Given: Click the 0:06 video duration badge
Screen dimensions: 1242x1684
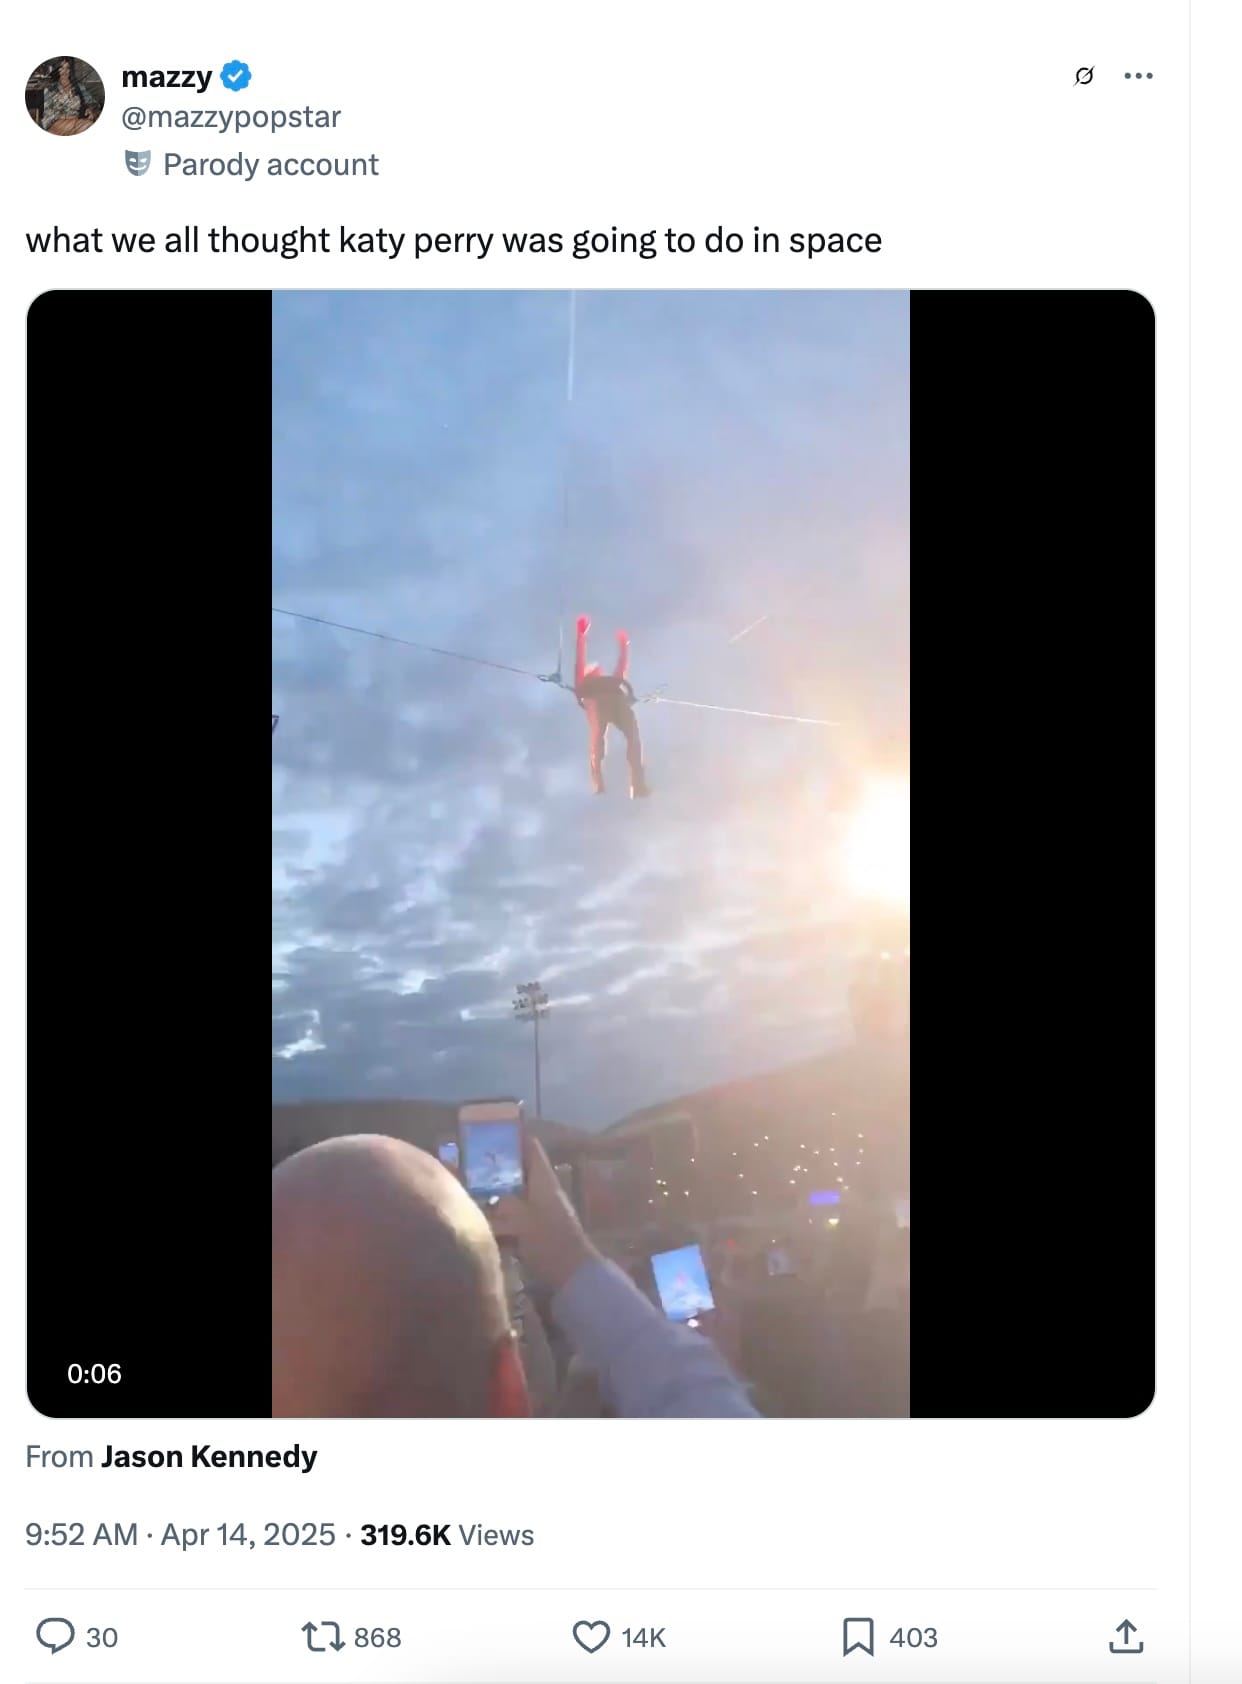Looking at the screenshot, I should (94, 1373).
